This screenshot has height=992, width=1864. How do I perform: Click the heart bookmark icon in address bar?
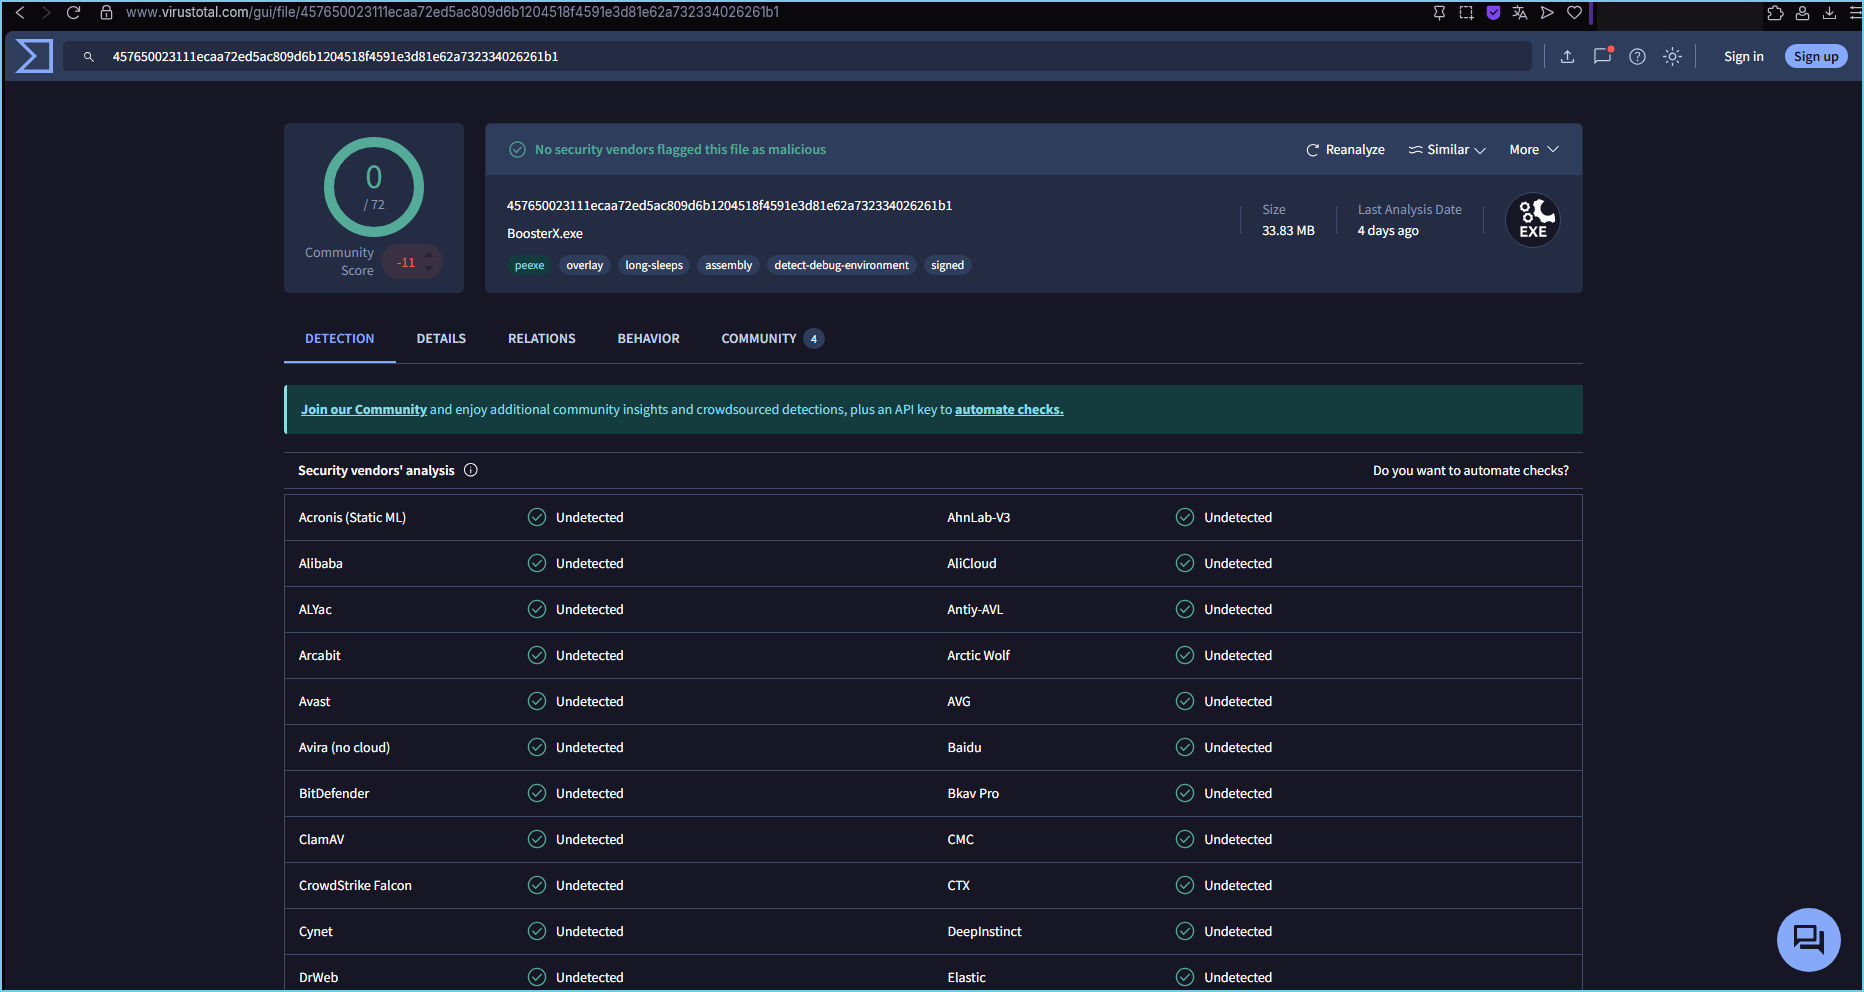[1574, 13]
